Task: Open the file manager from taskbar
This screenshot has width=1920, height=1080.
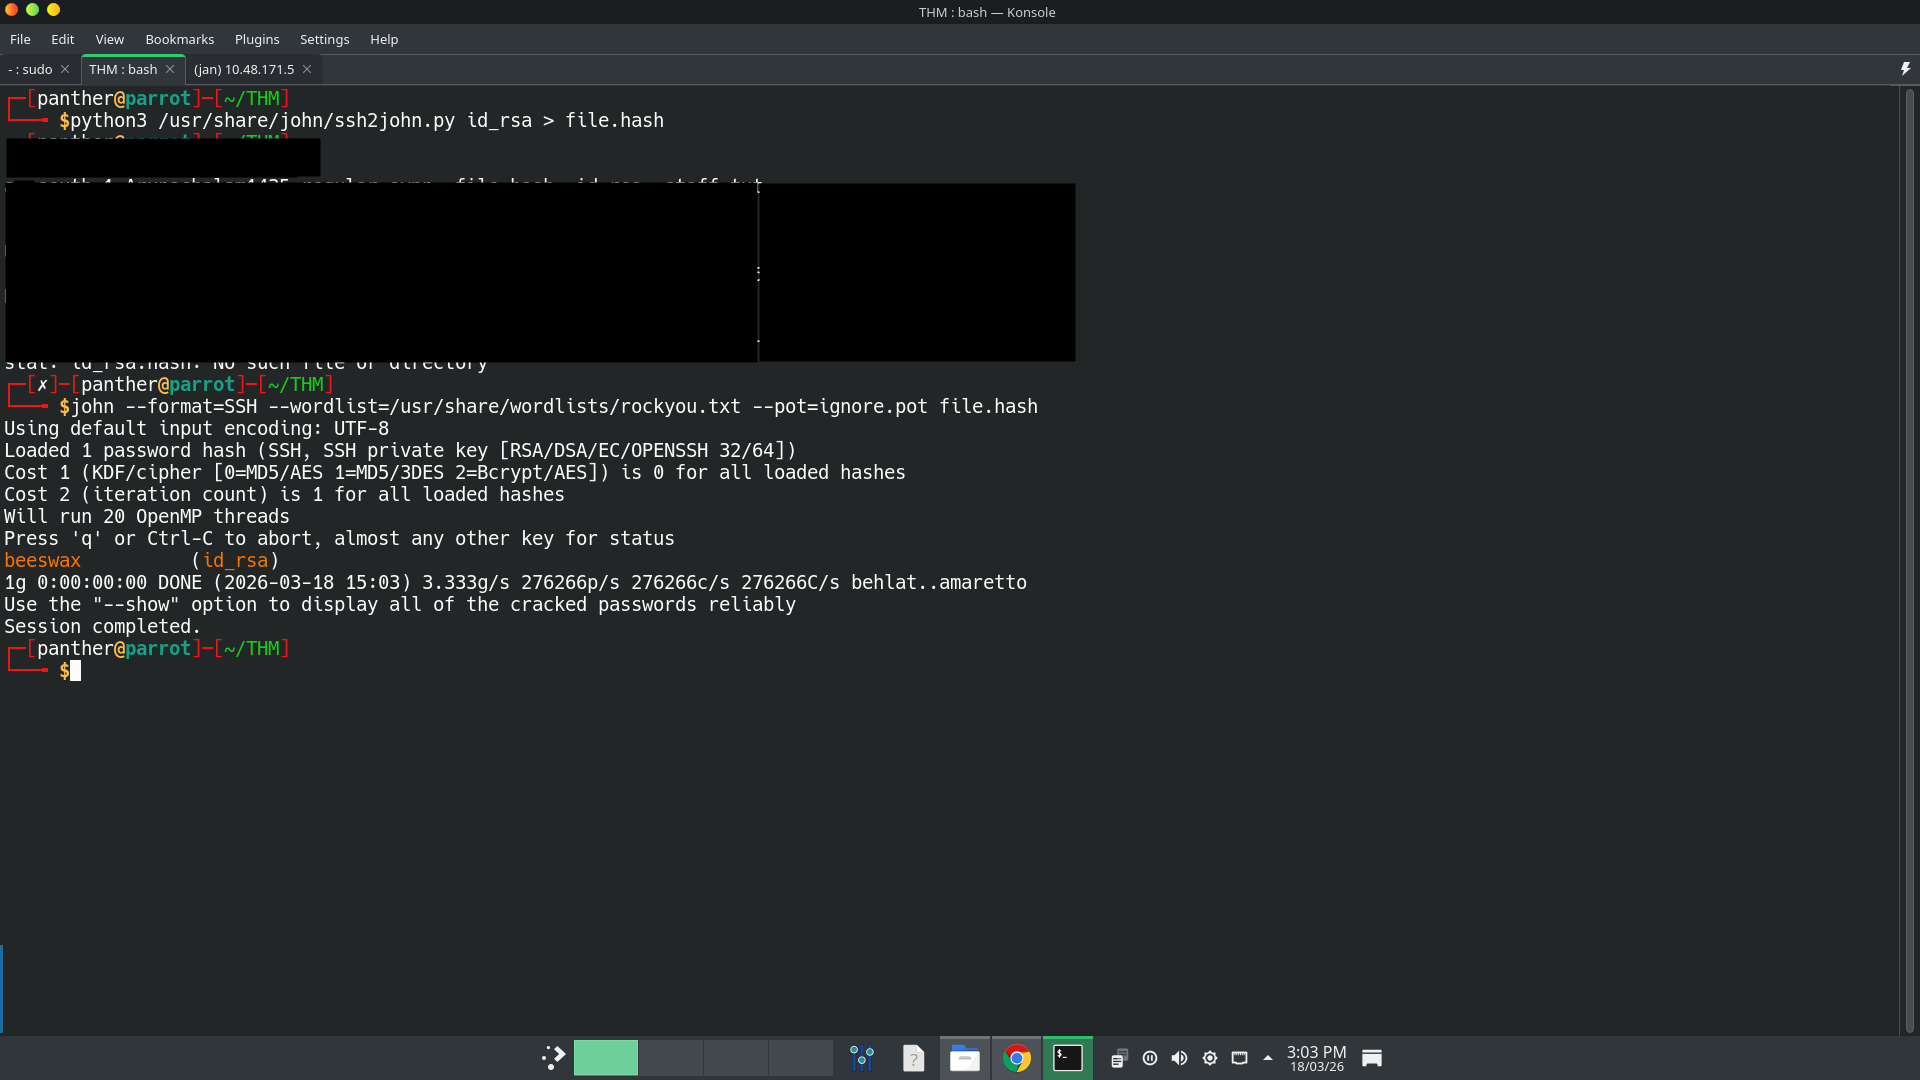Action: pyautogui.click(x=964, y=1058)
